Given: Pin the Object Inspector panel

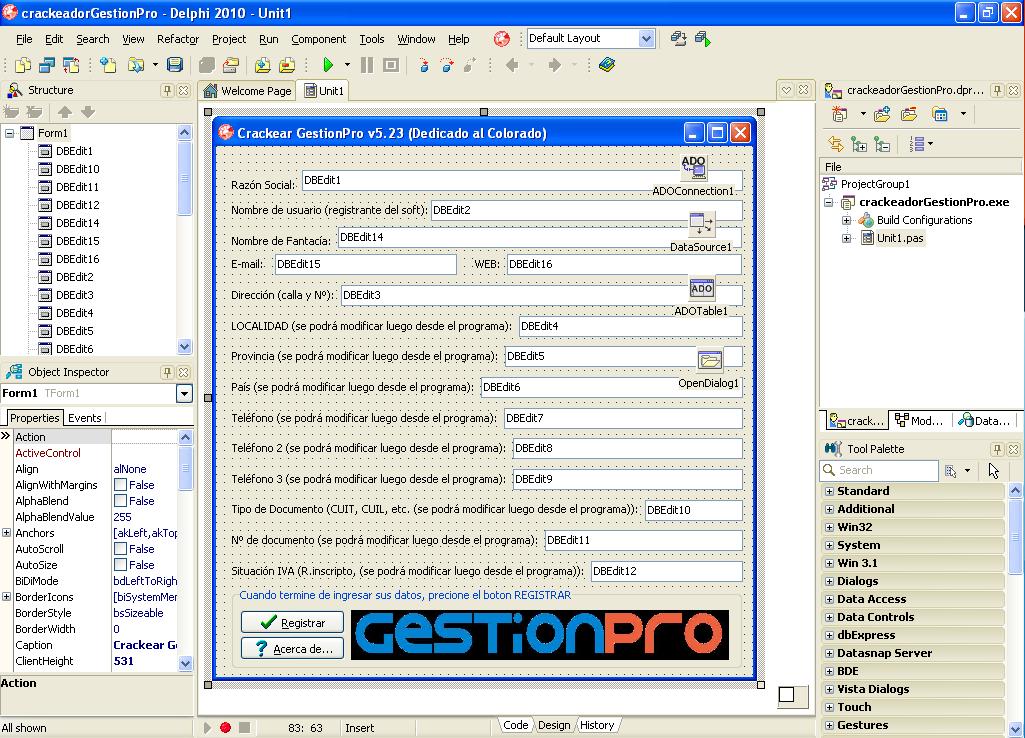Looking at the screenshot, I should click(167, 372).
